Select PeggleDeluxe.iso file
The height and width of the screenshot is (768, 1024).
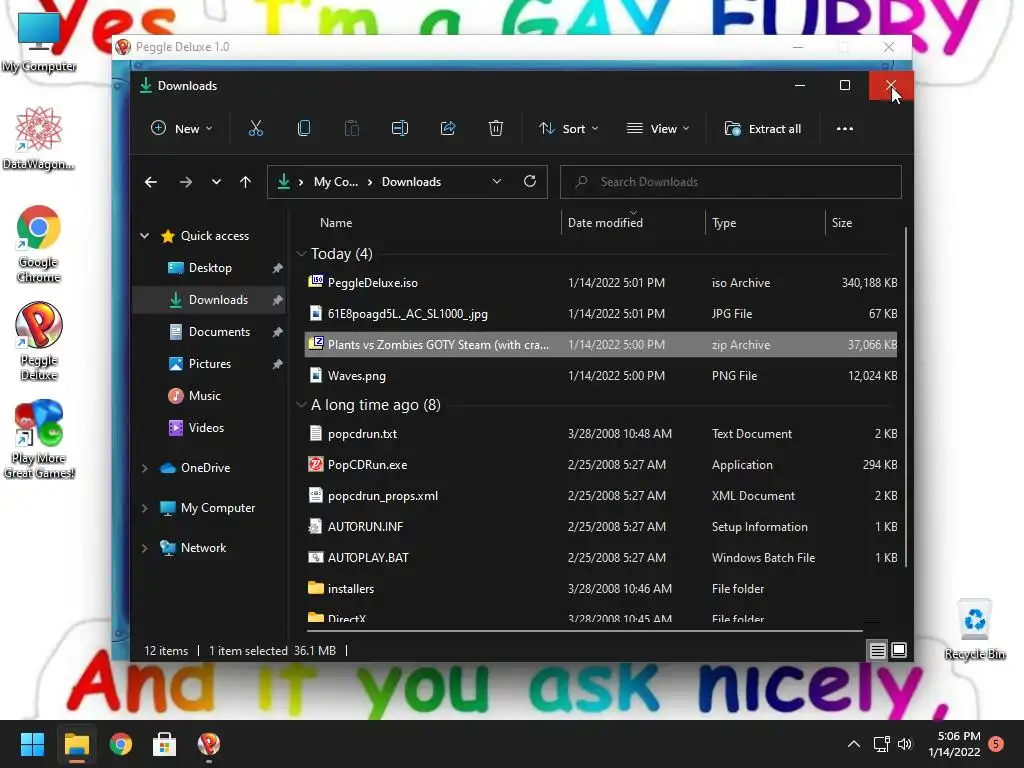[x=601, y=283]
